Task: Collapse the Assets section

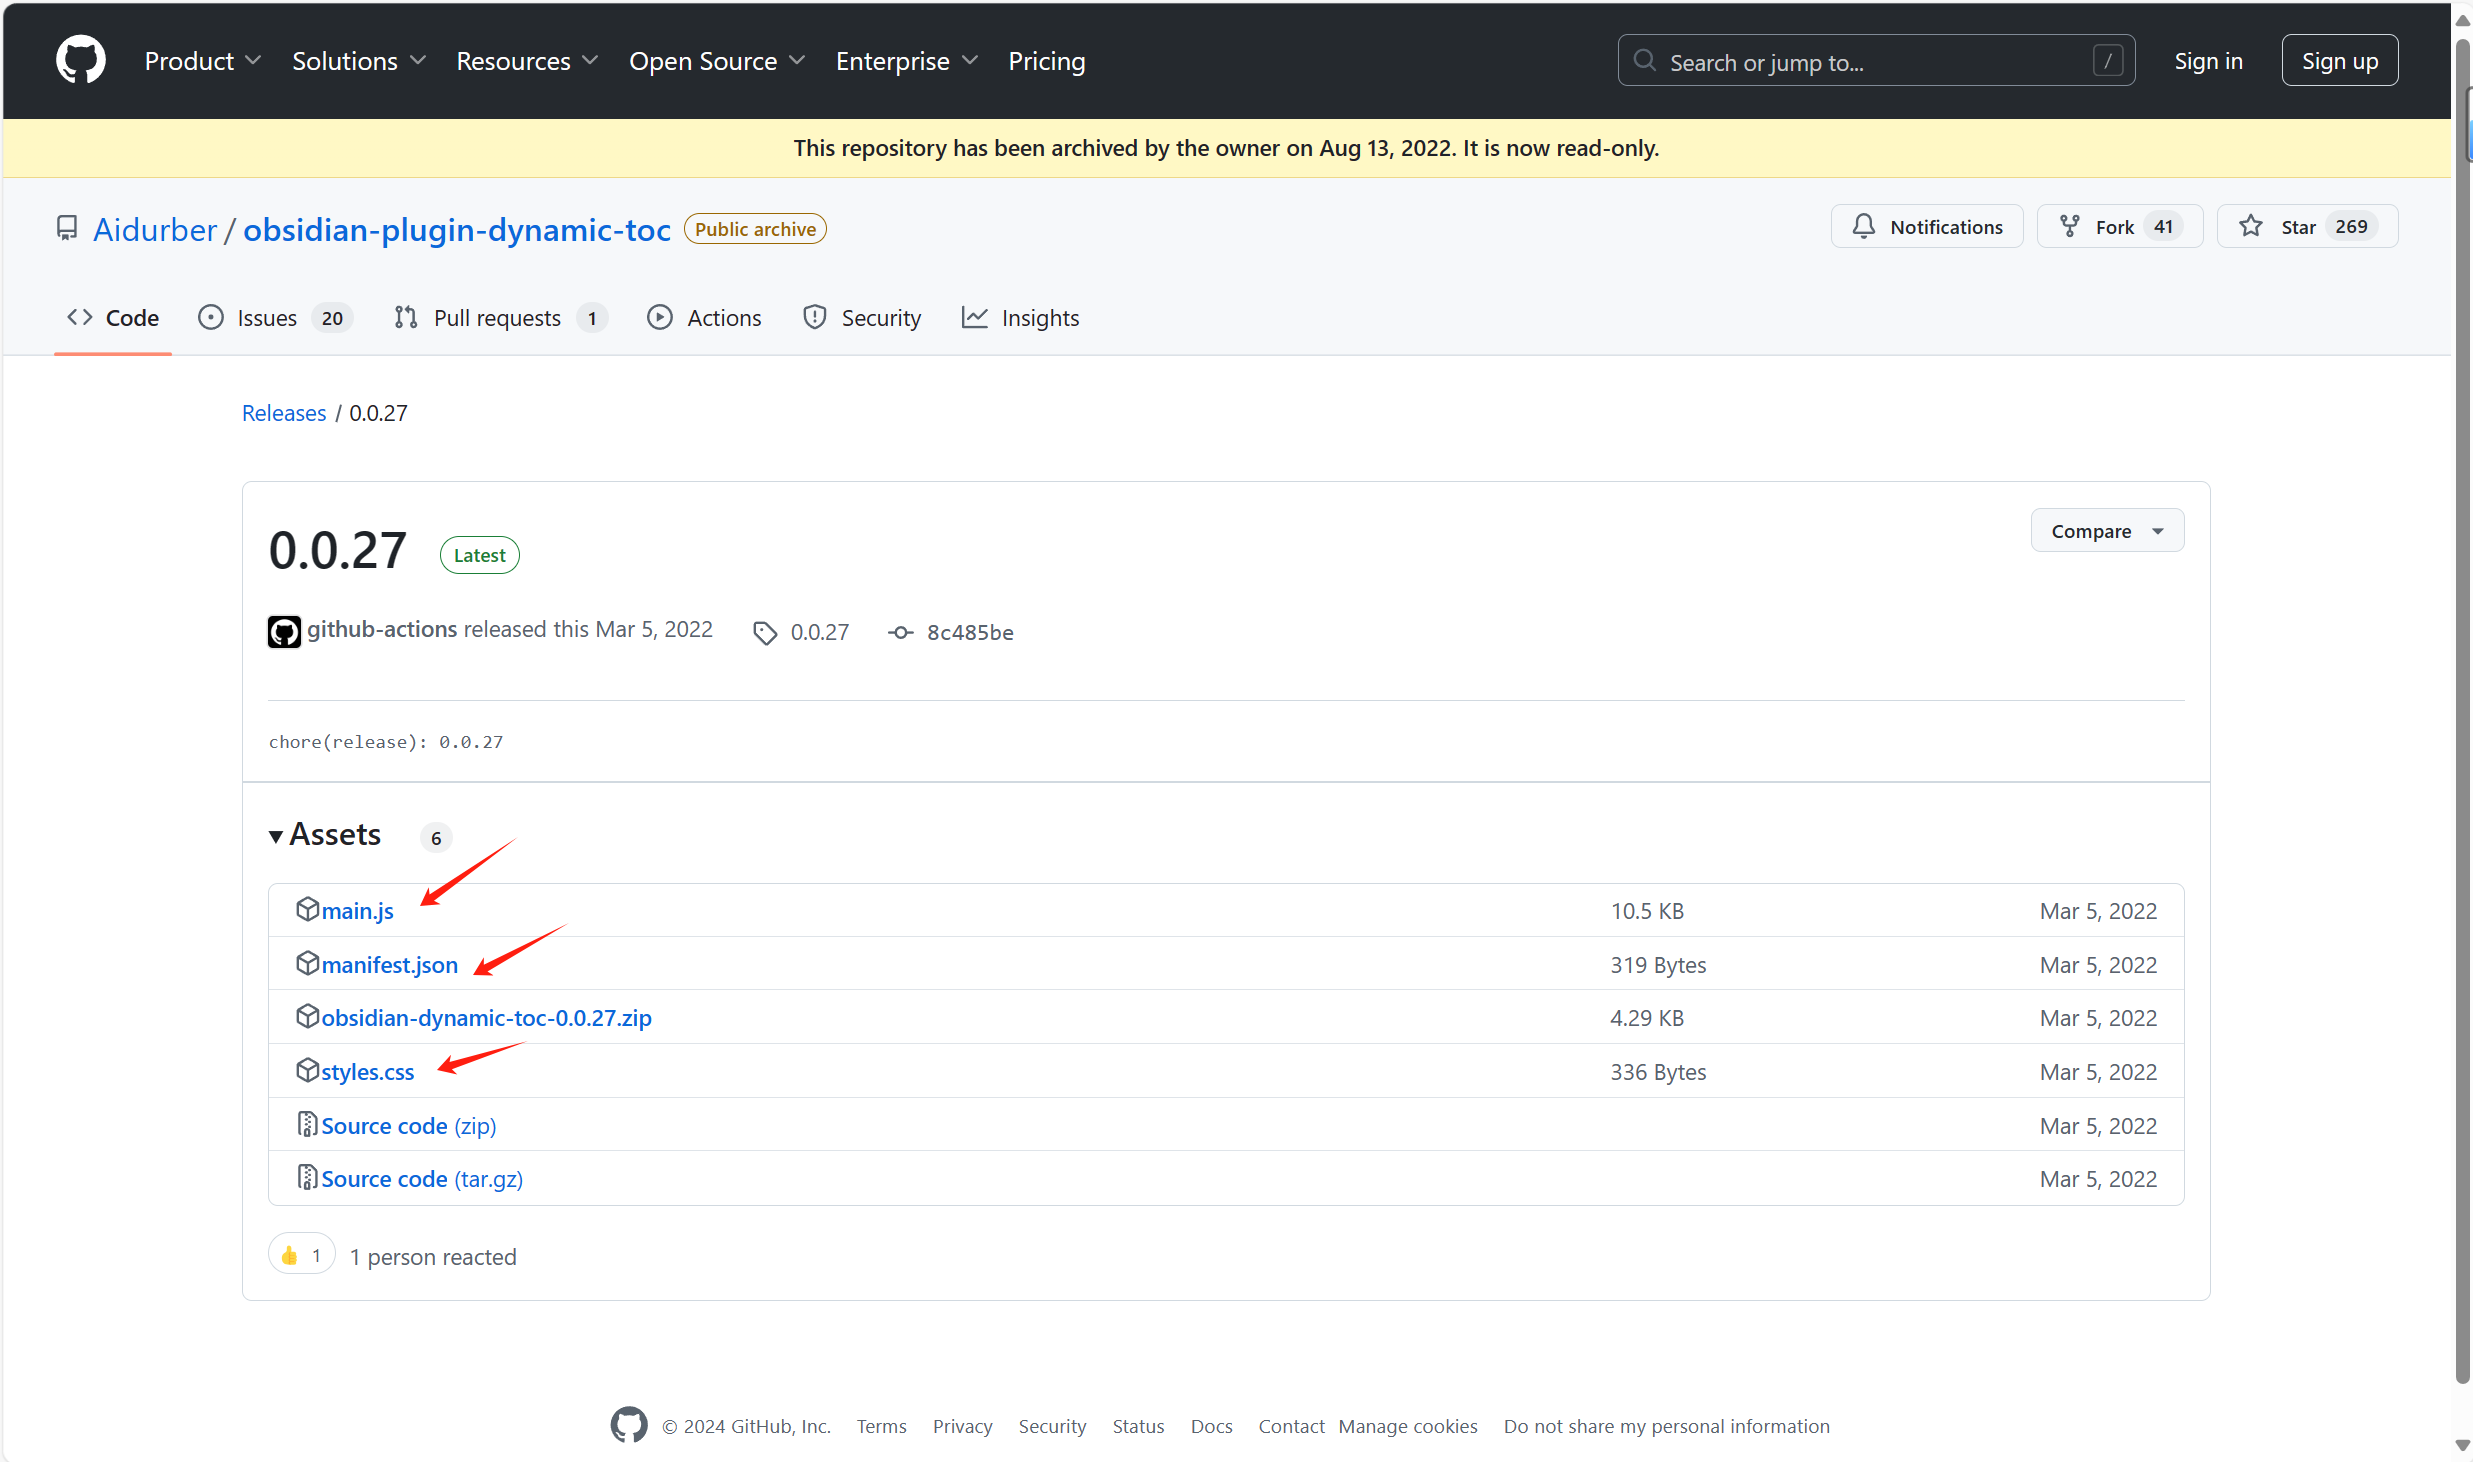Action: tap(276, 836)
